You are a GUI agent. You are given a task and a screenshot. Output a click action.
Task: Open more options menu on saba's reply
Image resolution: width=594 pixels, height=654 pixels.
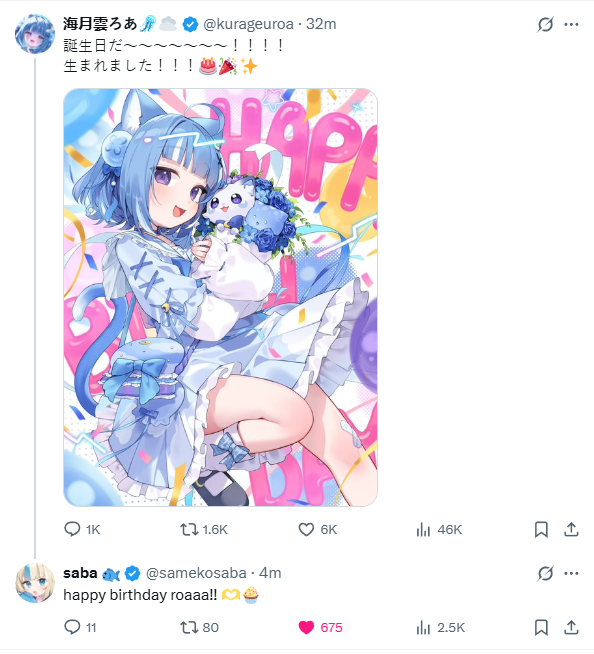(x=571, y=574)
